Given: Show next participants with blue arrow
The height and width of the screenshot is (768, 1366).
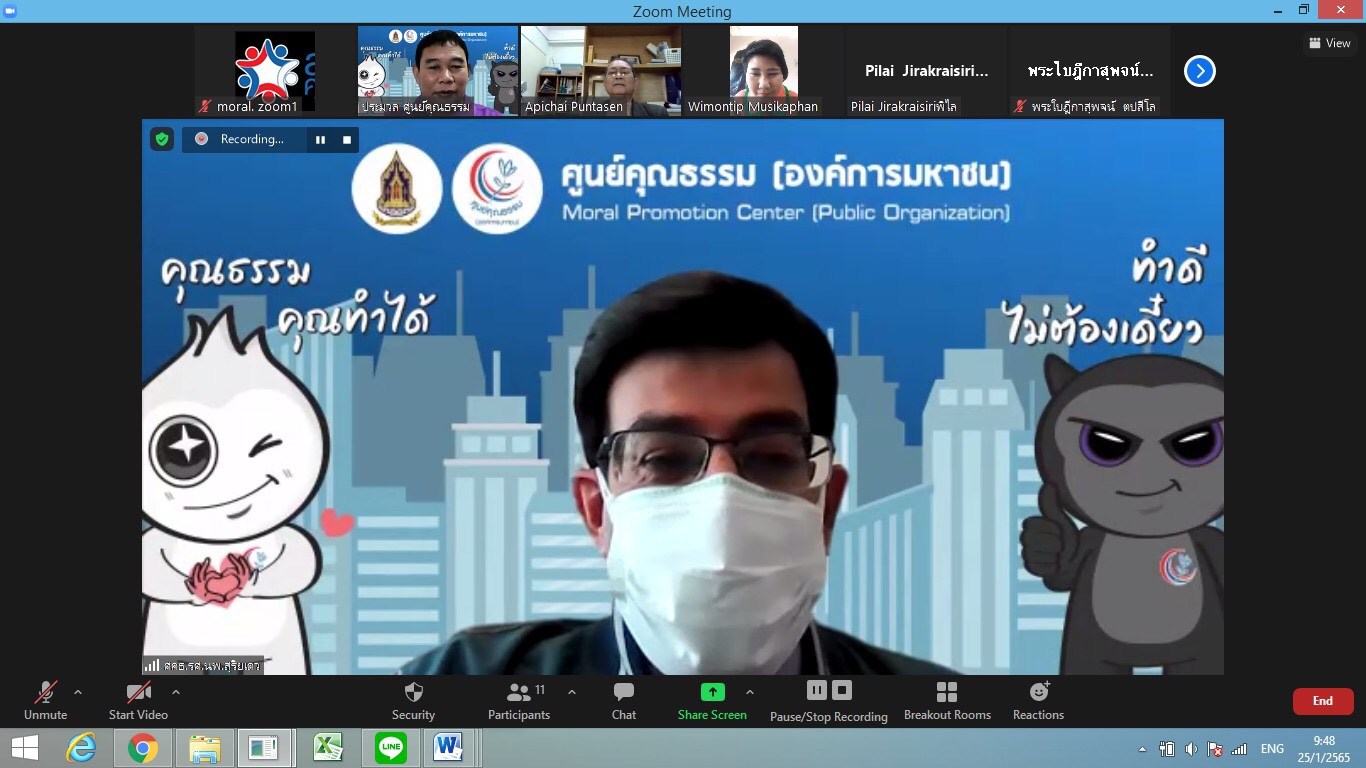Looking at the screenshot, I should coord(1200,71).
